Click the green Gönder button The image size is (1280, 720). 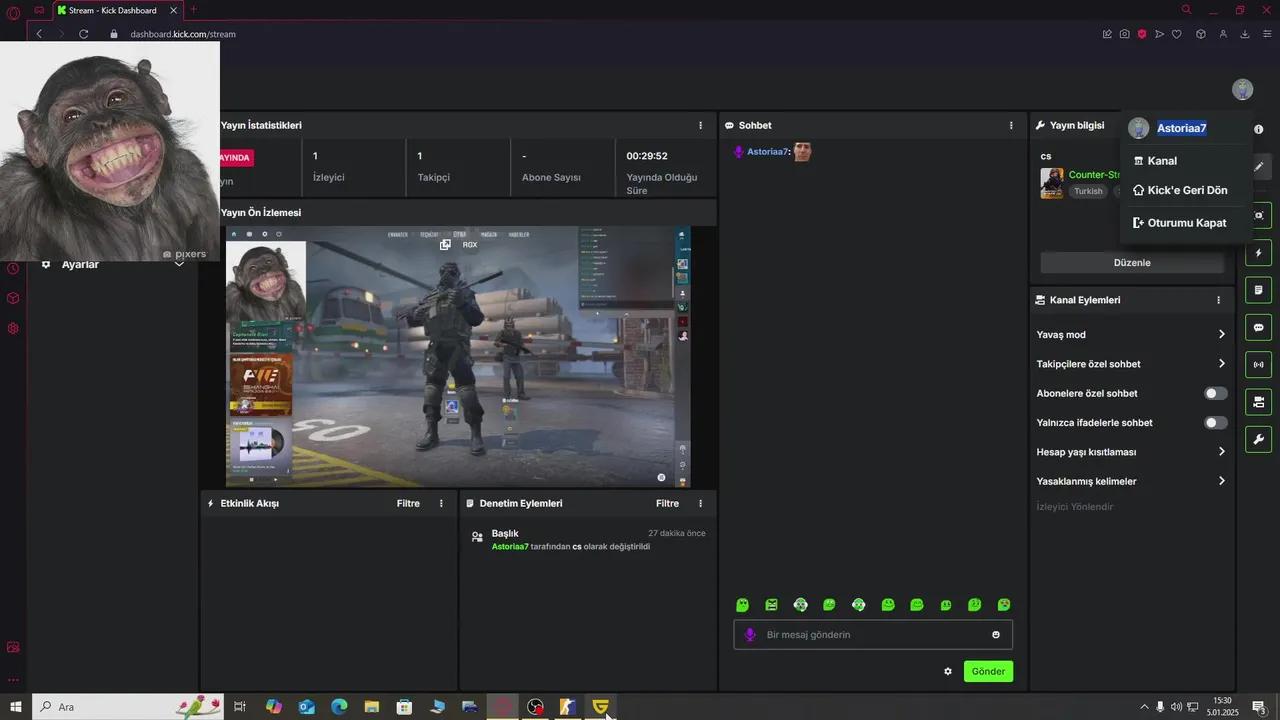[988, 672]
